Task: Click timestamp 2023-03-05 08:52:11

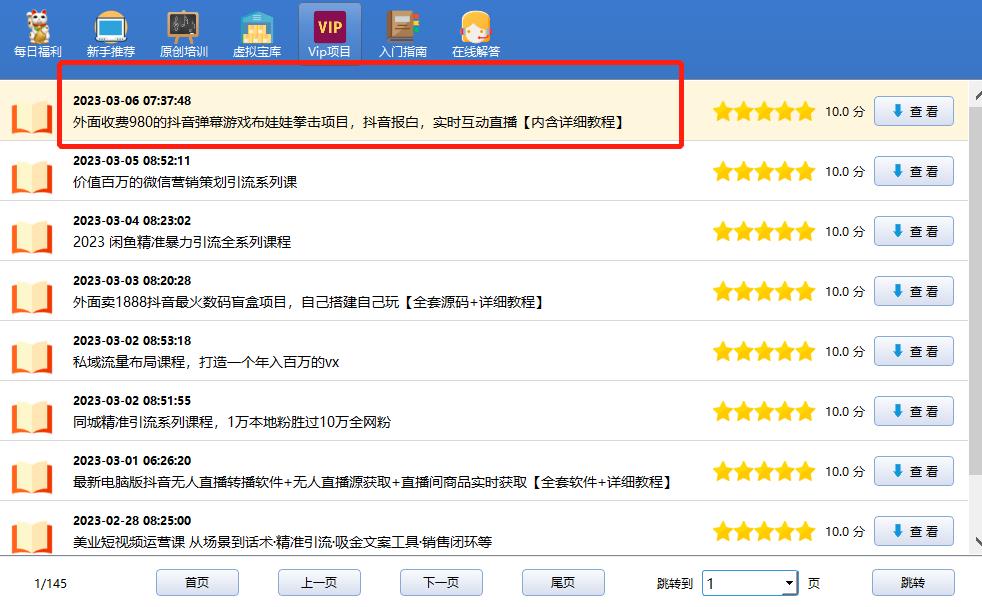Action: point(132,161)
